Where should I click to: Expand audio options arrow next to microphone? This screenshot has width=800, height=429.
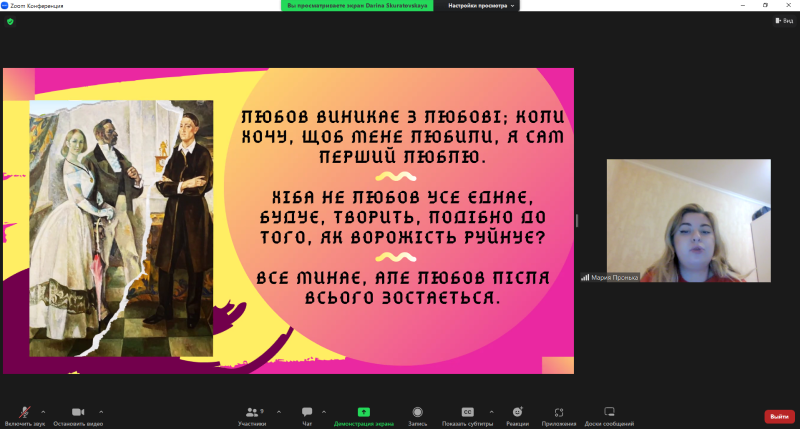(43, 412)
